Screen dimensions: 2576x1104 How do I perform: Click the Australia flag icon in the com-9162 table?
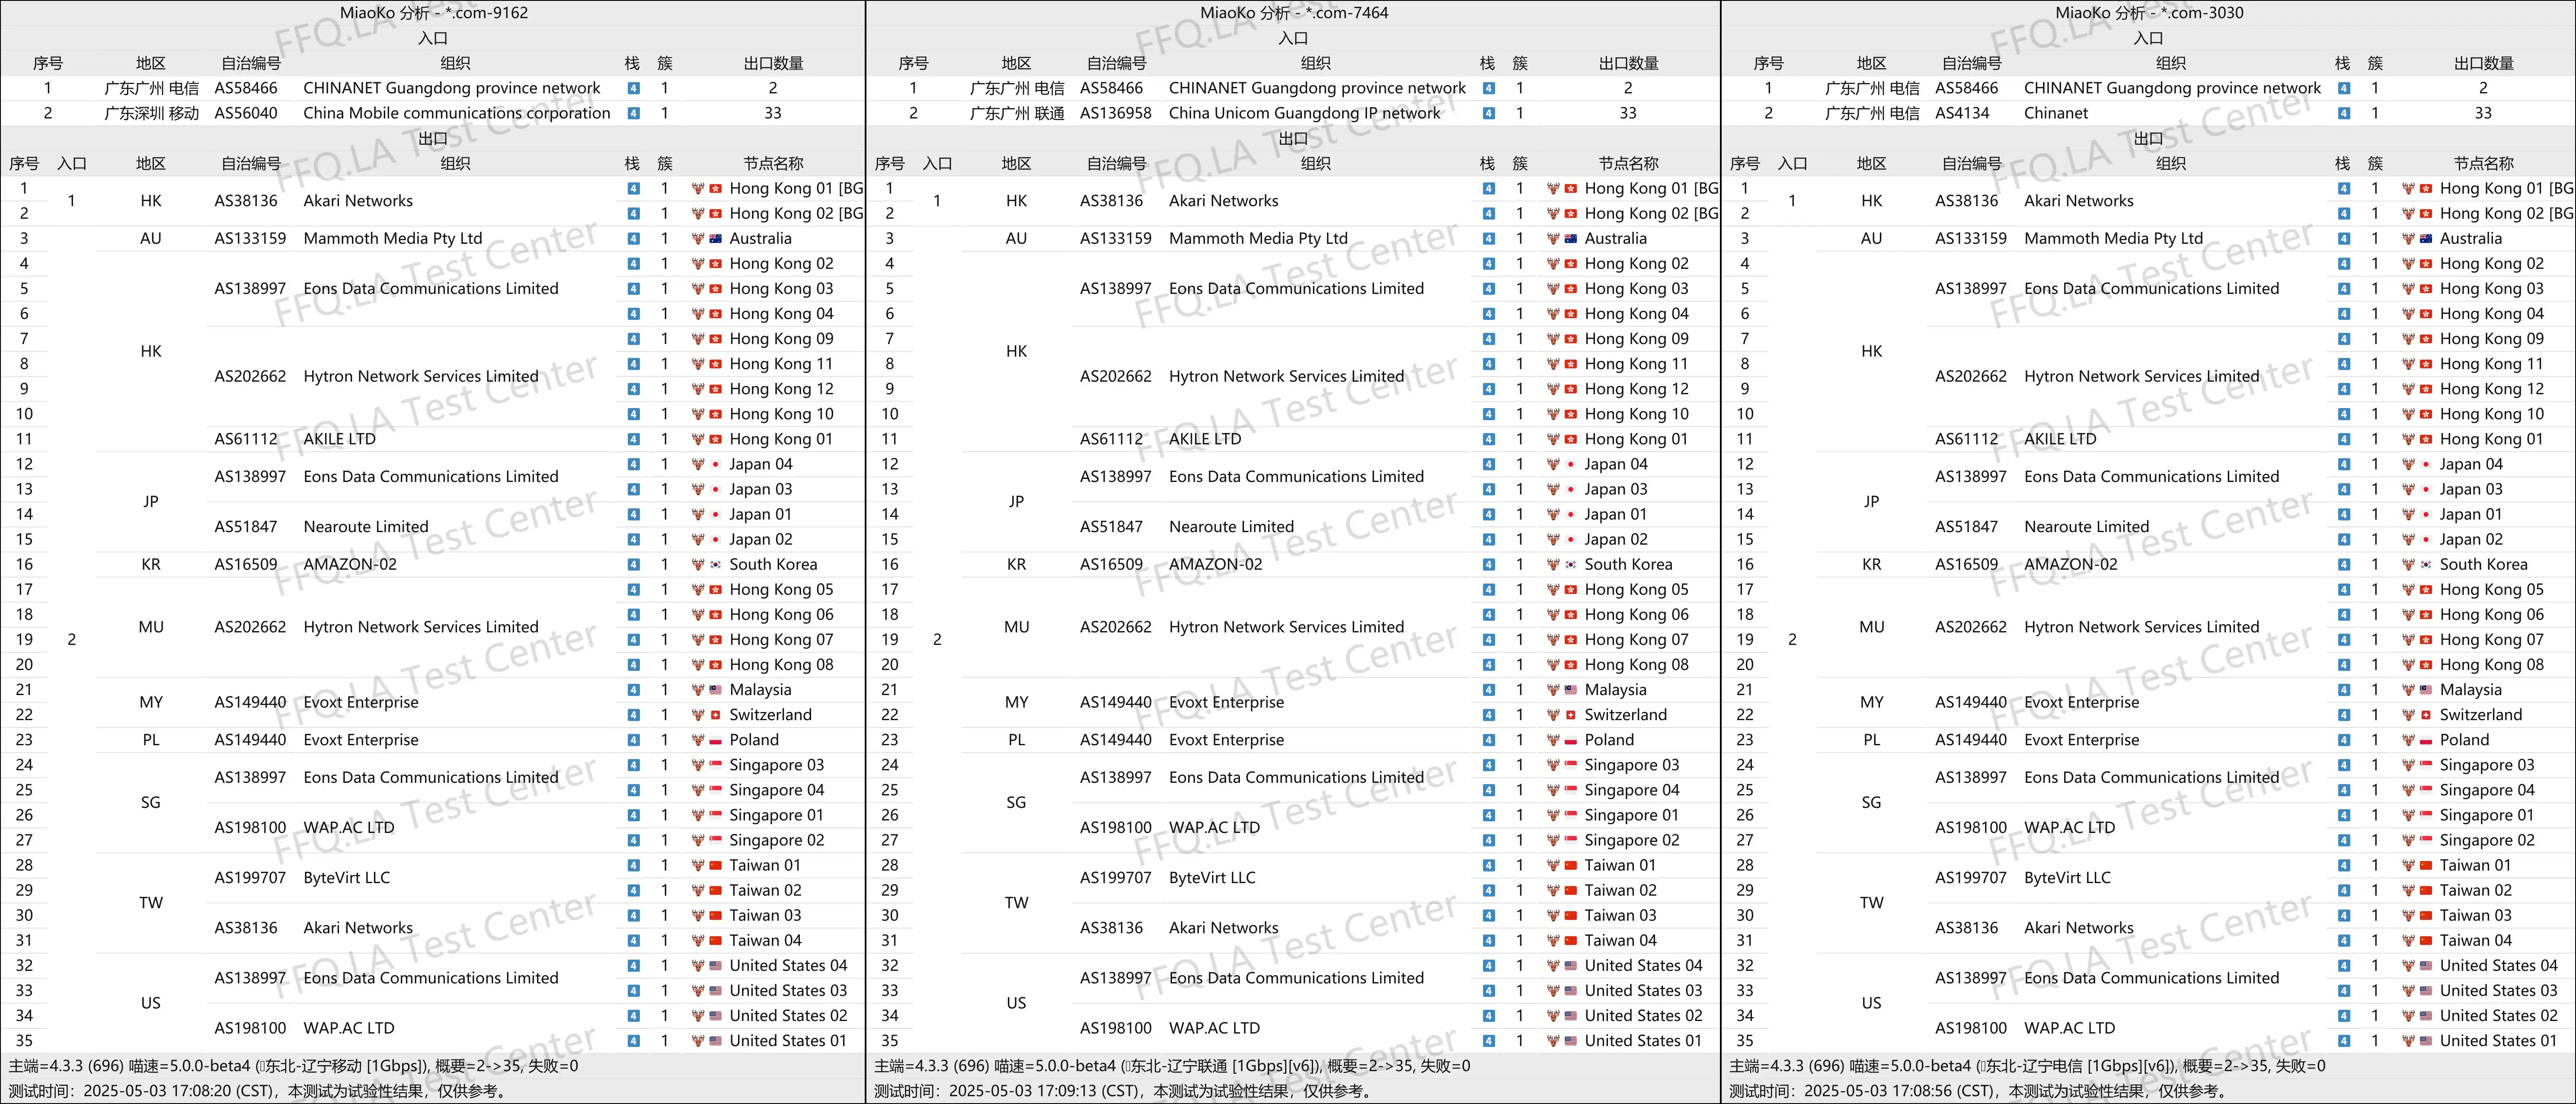coord(715,239)
